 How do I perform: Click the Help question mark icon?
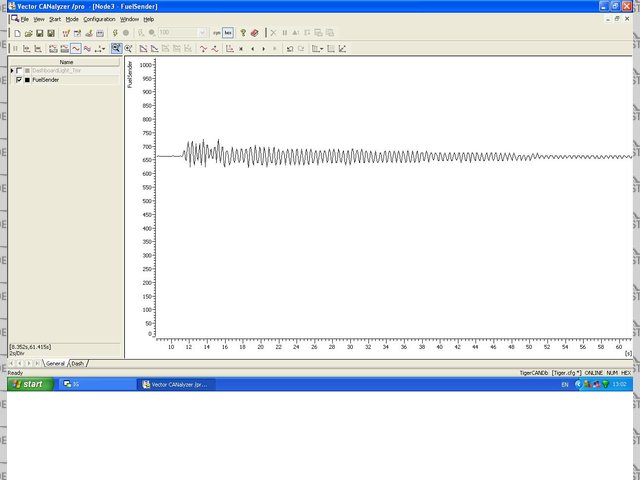point(242,33)
